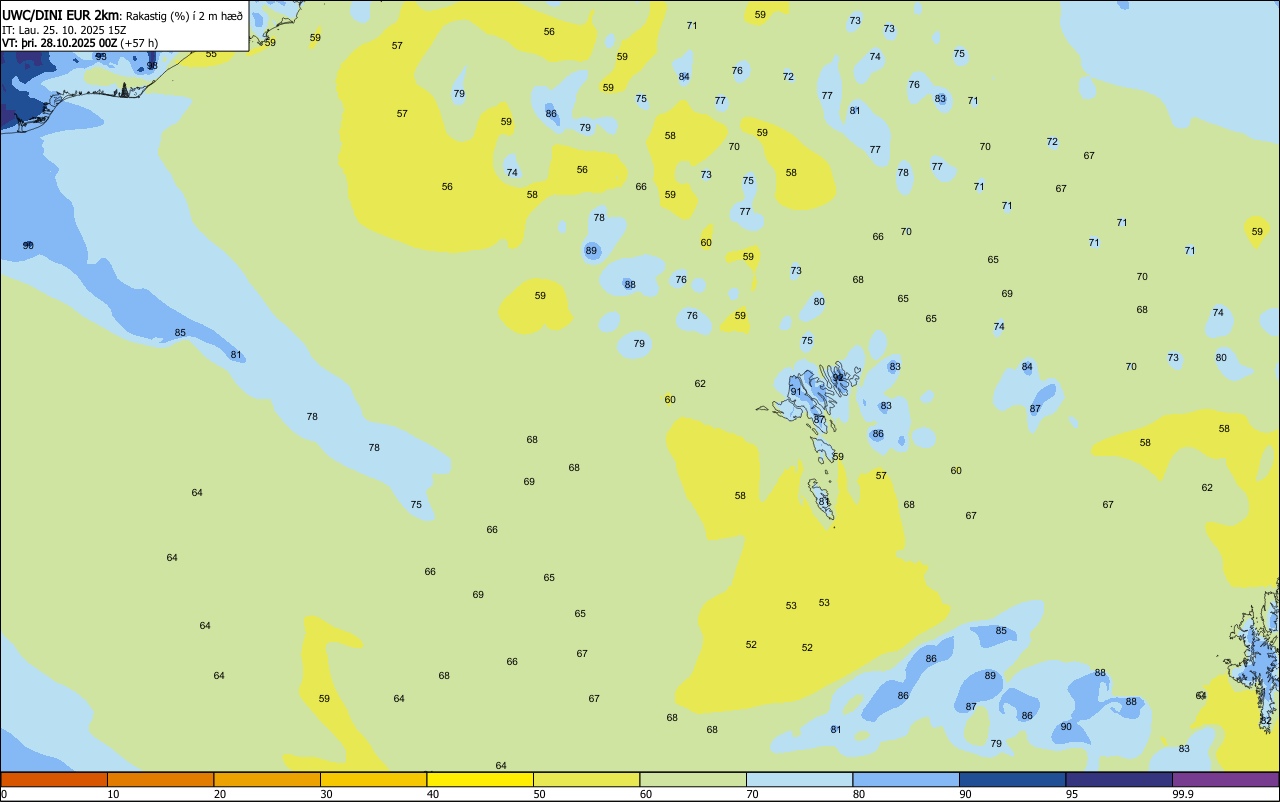The height and width of the screenshot is (802, 1280).
Task: Click the dark orange 0–10 legend swatch
Action: pyautogui.click(x=54, y=779)
